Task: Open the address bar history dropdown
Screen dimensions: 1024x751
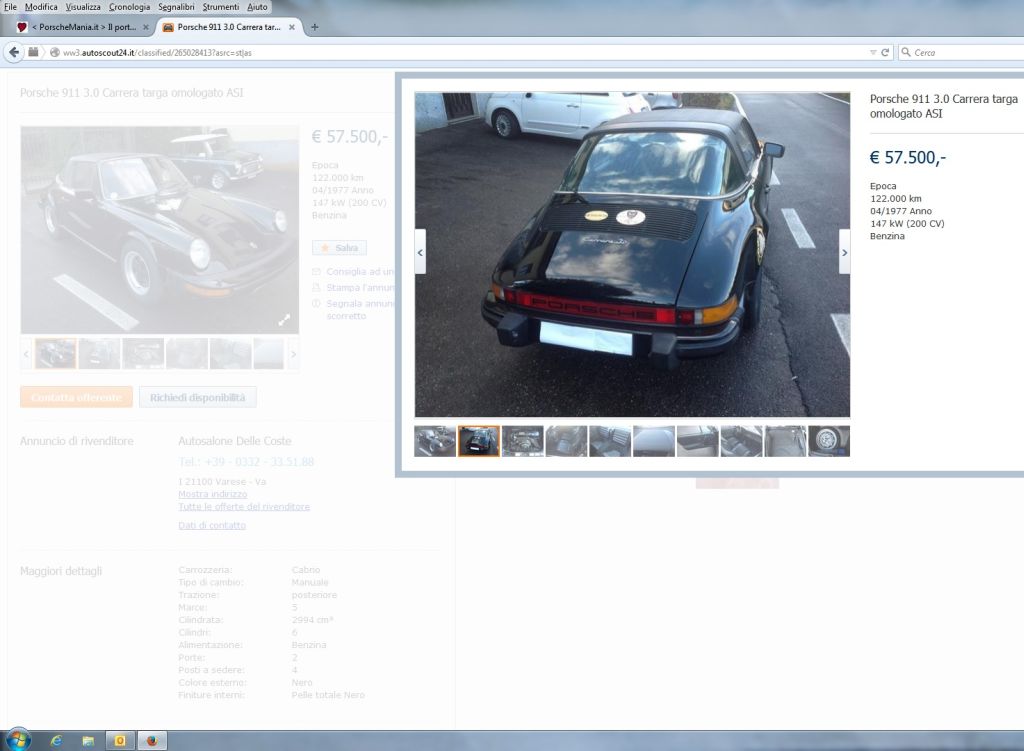Action: pos(873,52)
